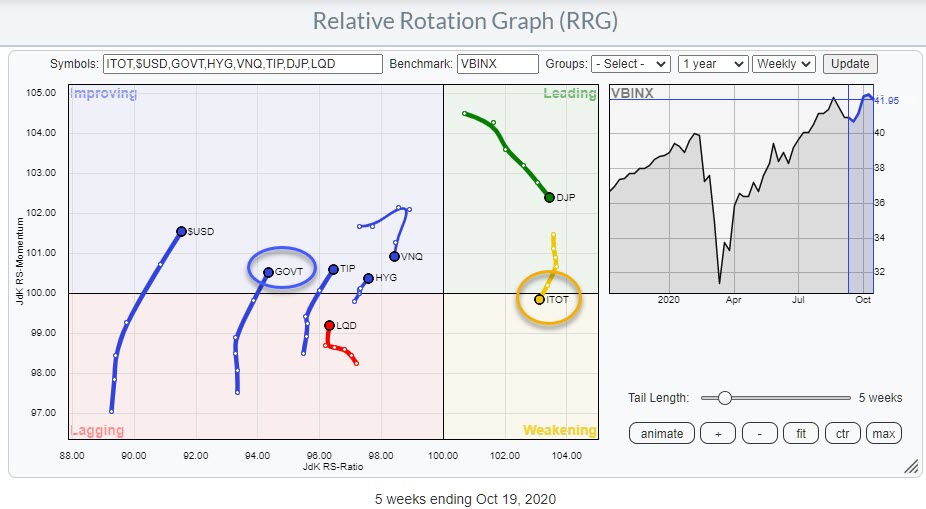This screenshot has height=509, width=926.
Task: Click the animate button
Action: (662, 433)
